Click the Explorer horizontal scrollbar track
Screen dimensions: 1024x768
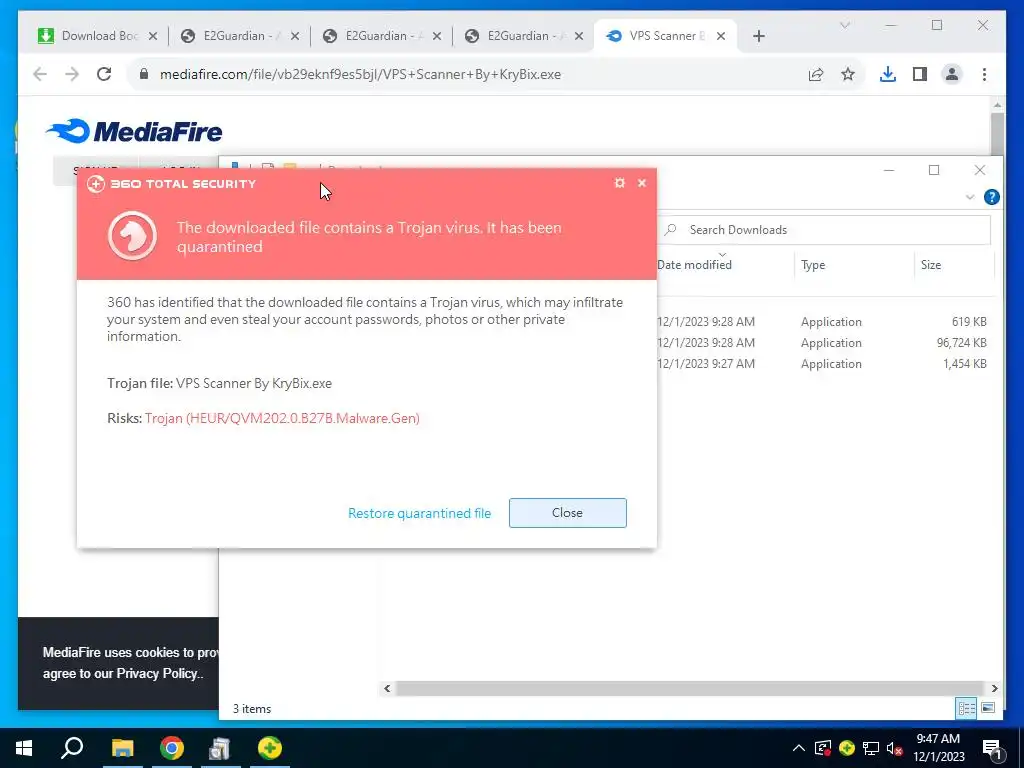(690, 688)
